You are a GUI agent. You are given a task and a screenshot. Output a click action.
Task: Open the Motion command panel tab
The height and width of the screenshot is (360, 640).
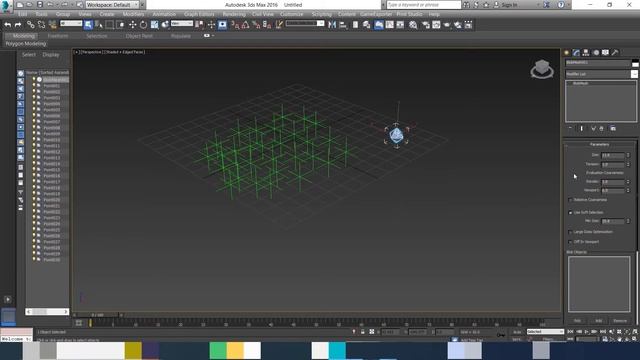point(596,52)
